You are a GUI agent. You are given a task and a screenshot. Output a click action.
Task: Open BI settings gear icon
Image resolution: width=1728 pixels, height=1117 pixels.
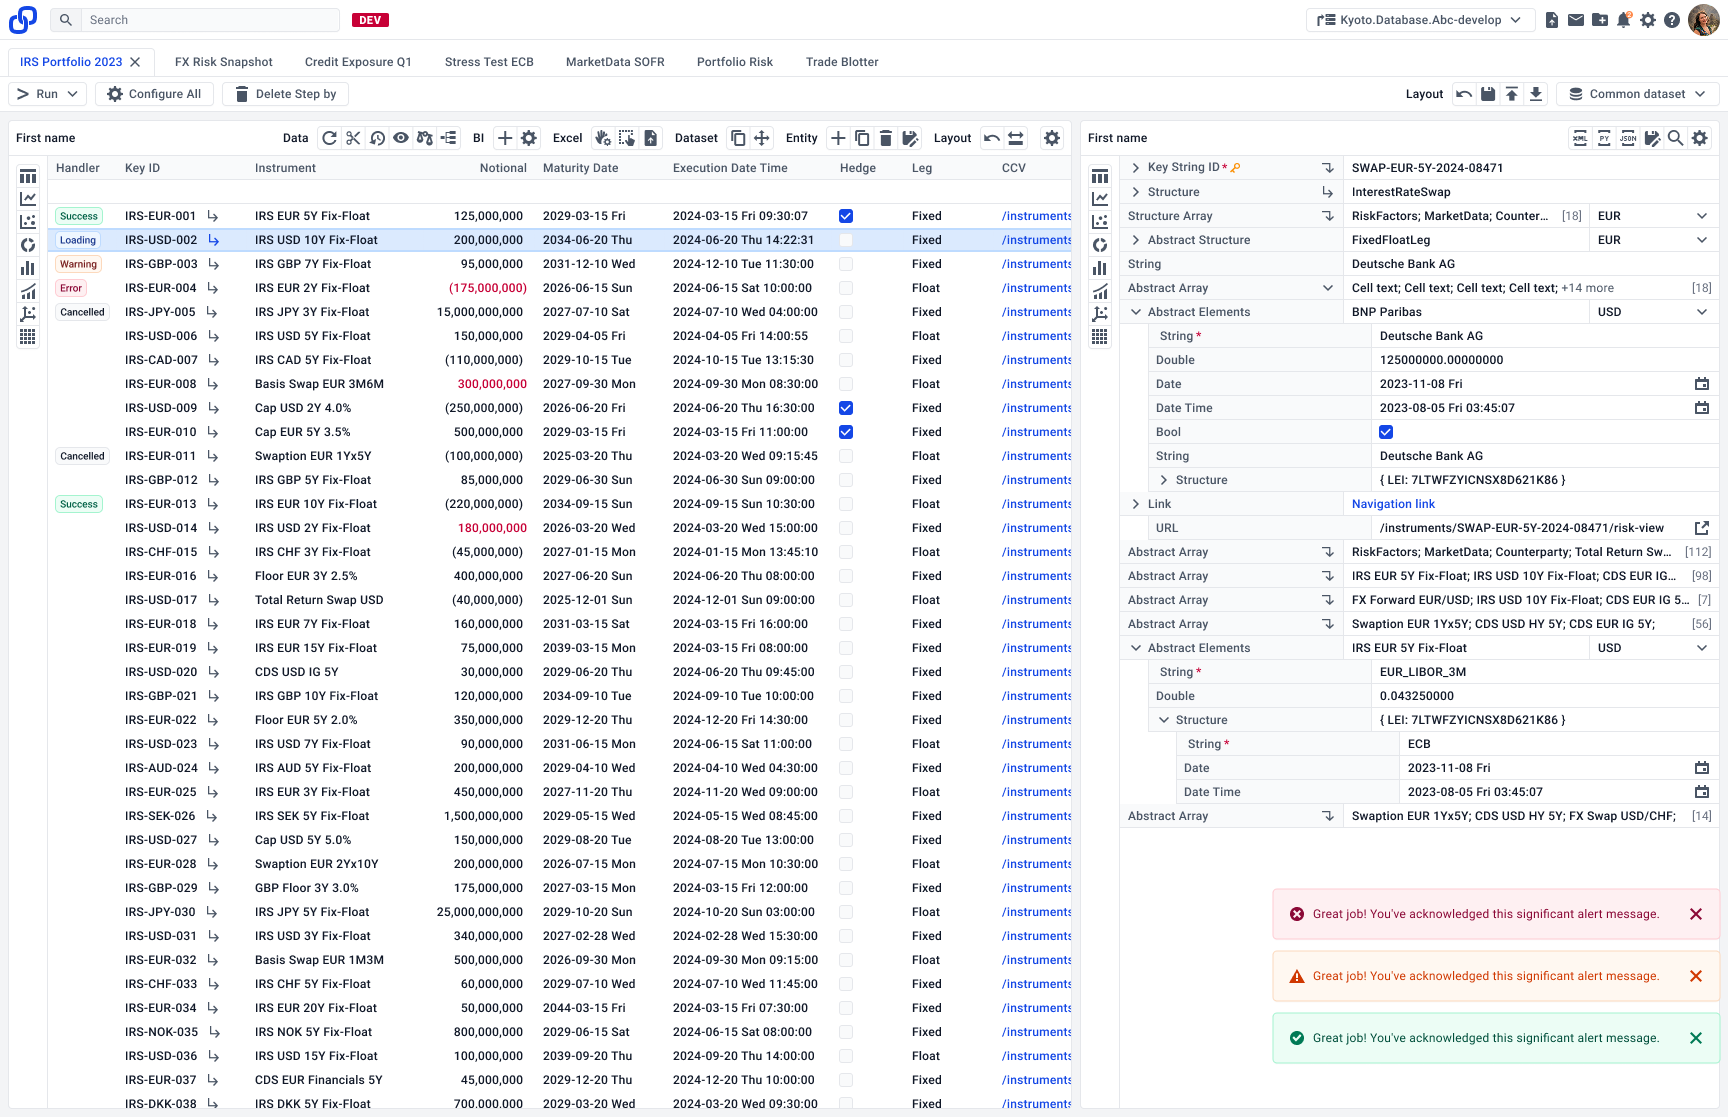click(x=529, y=138)
